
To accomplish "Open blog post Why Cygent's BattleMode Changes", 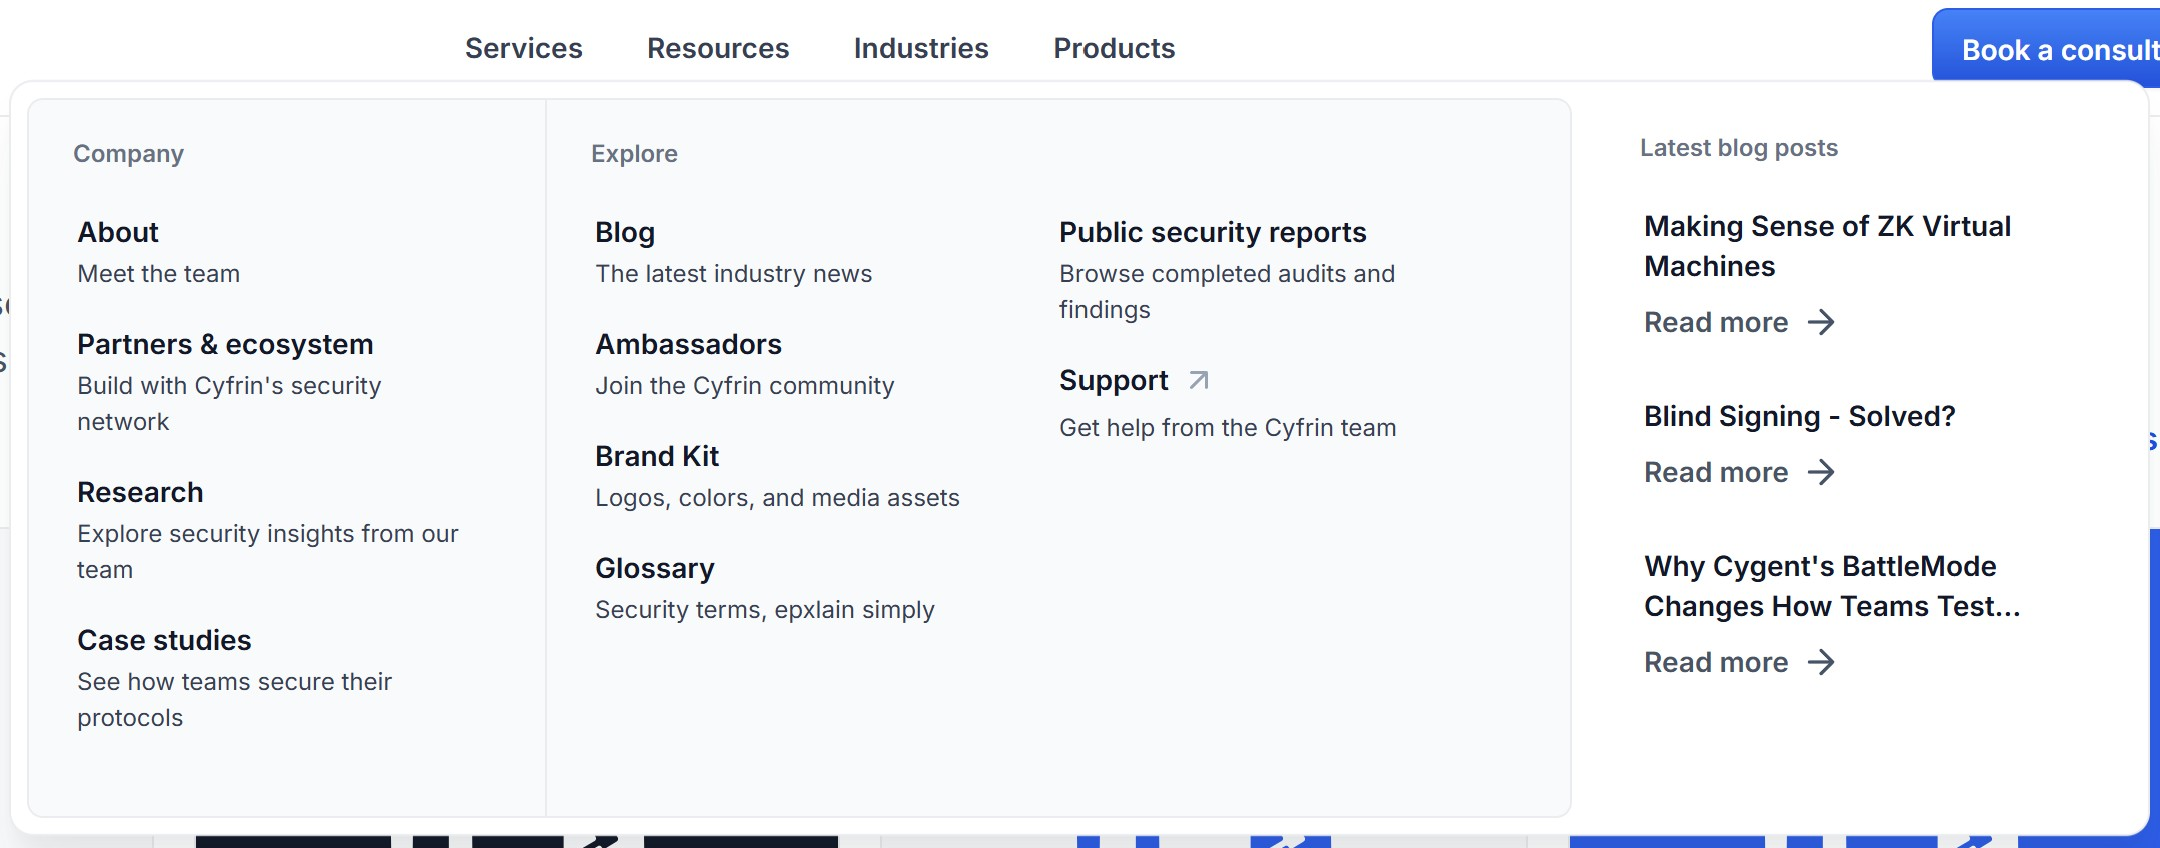I will click(1832, 586).
